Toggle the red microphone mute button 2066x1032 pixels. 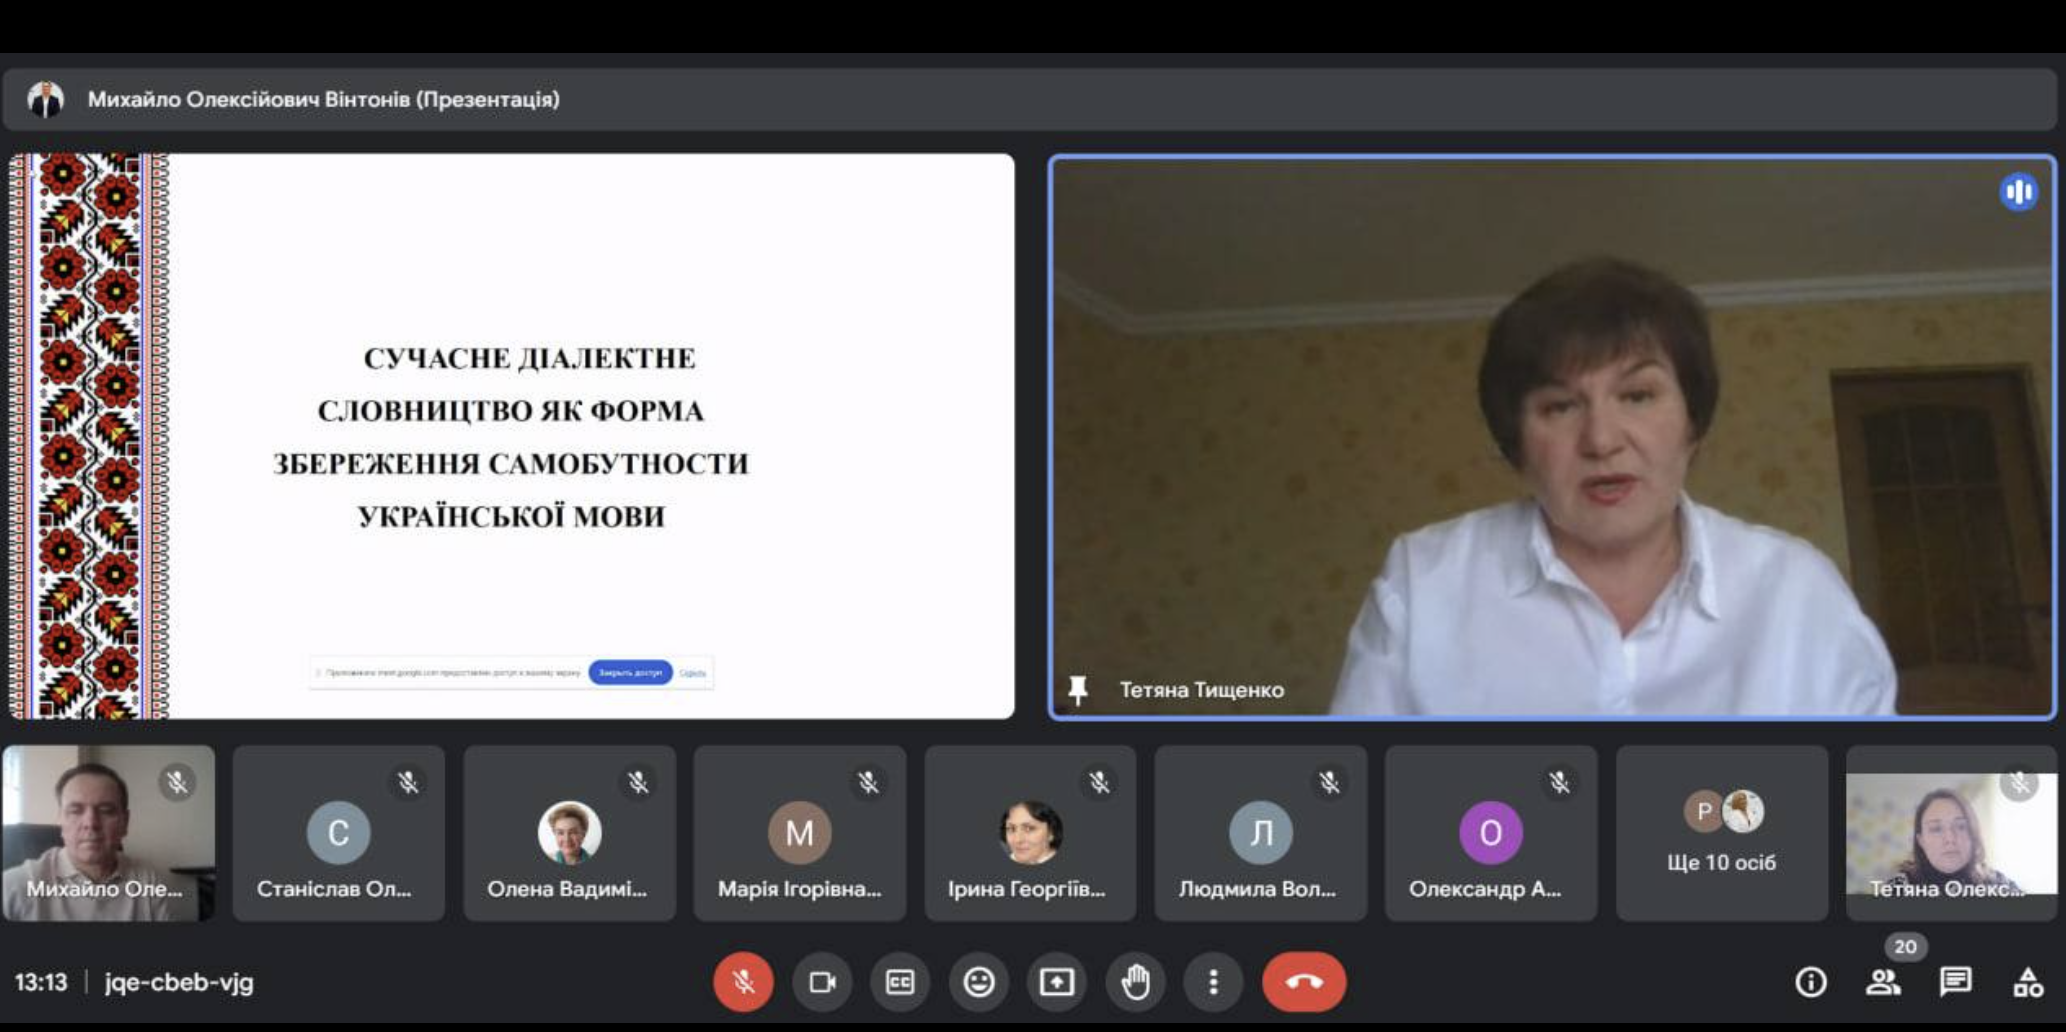click(743, 982)
